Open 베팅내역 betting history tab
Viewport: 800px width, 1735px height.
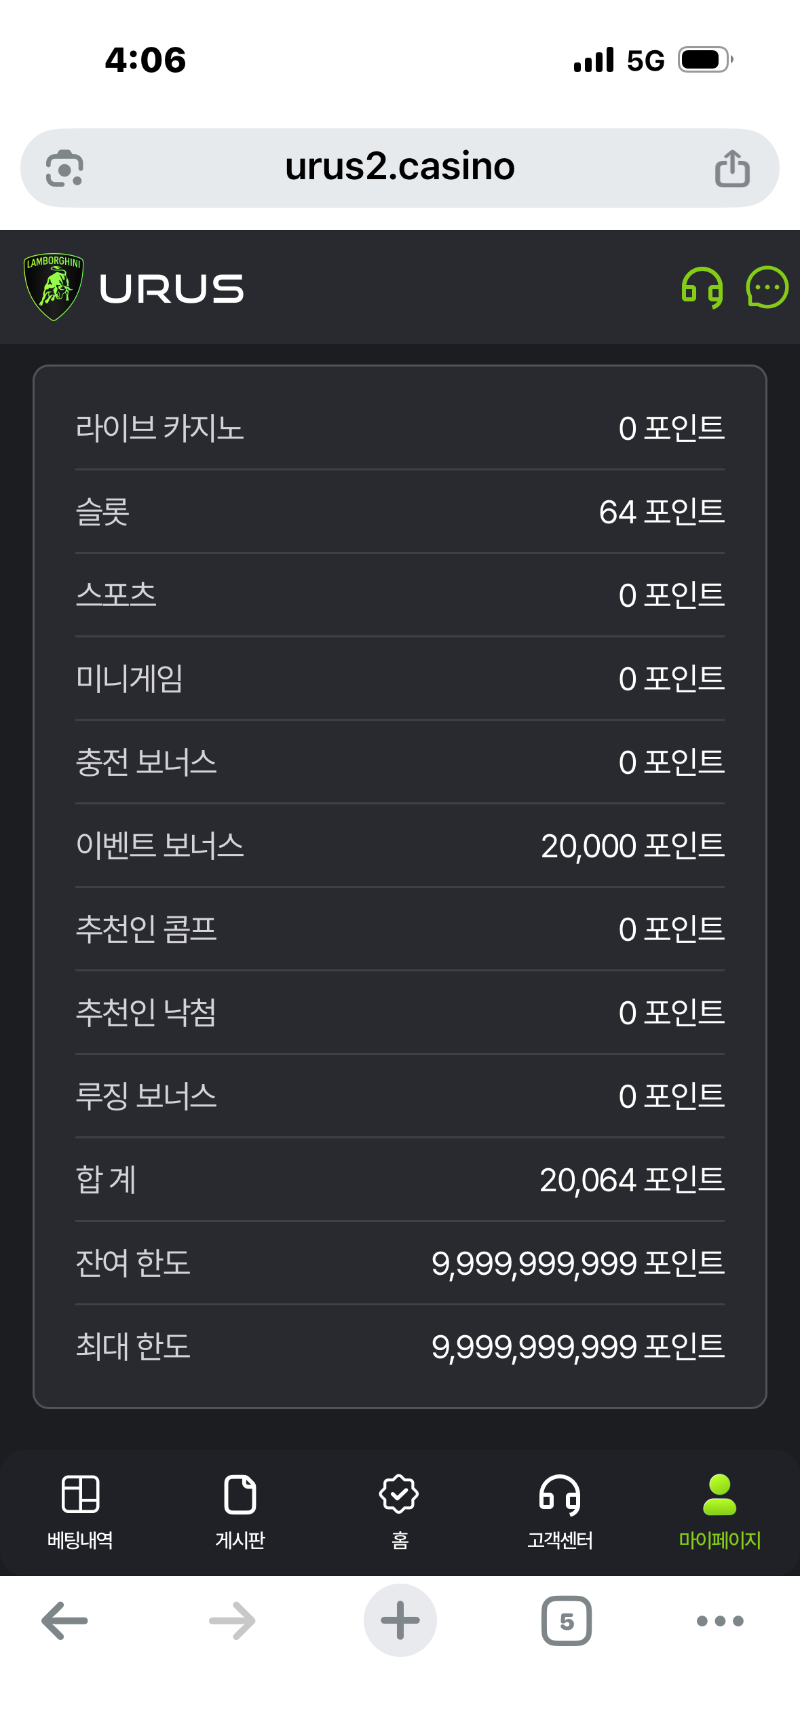pyautogui.click(x=80, y=1511)
